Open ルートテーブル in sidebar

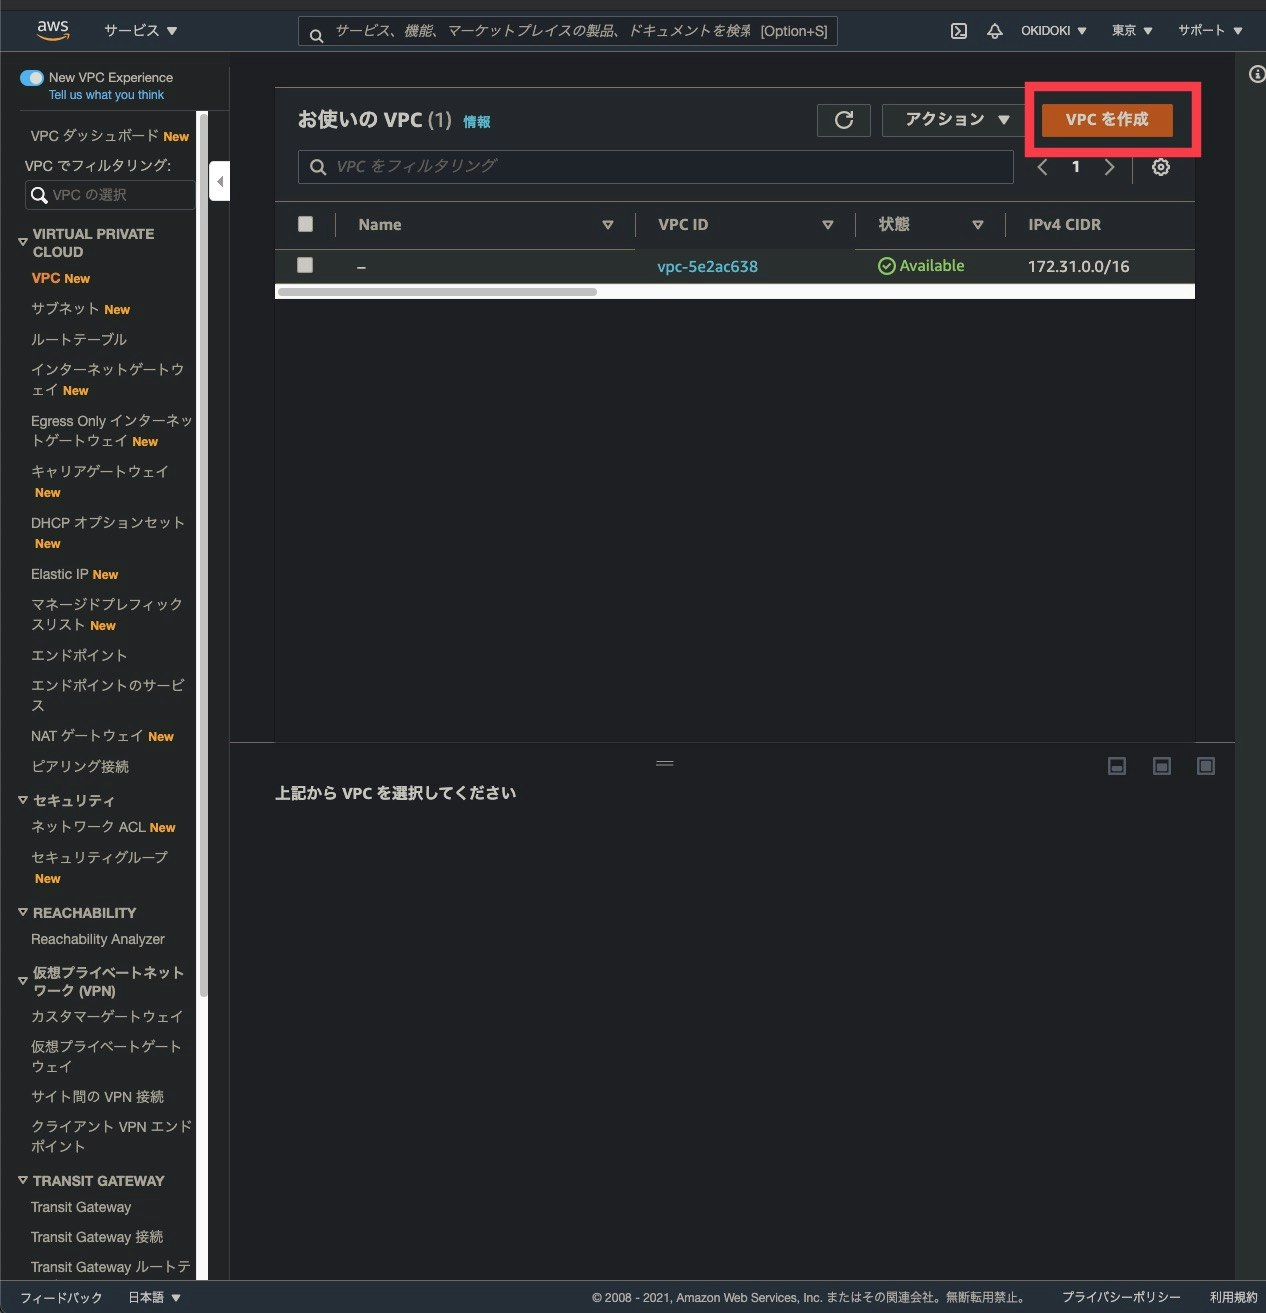click(79, 340)
